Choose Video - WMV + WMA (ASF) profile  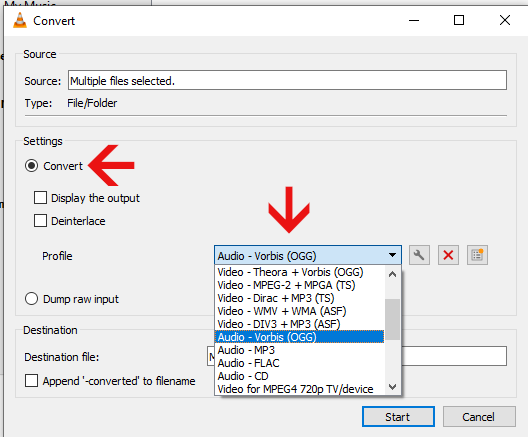(x=299, y=311)
